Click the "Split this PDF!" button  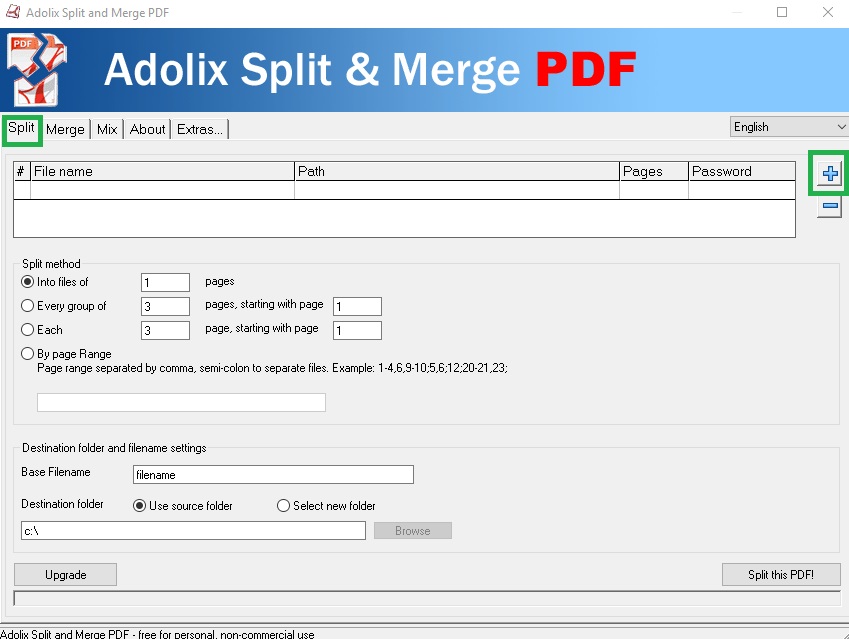(781, 574)
